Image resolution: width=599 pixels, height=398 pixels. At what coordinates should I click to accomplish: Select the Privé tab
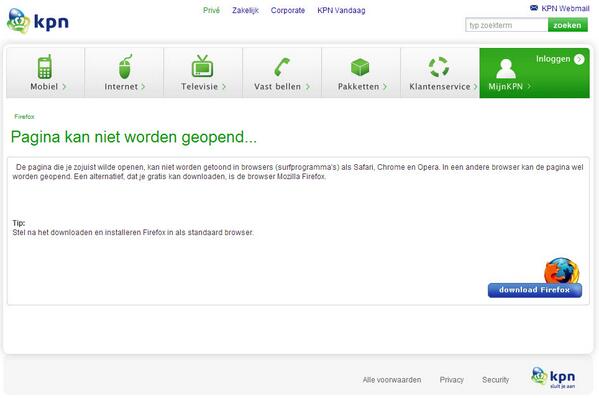tap(211, 10)
